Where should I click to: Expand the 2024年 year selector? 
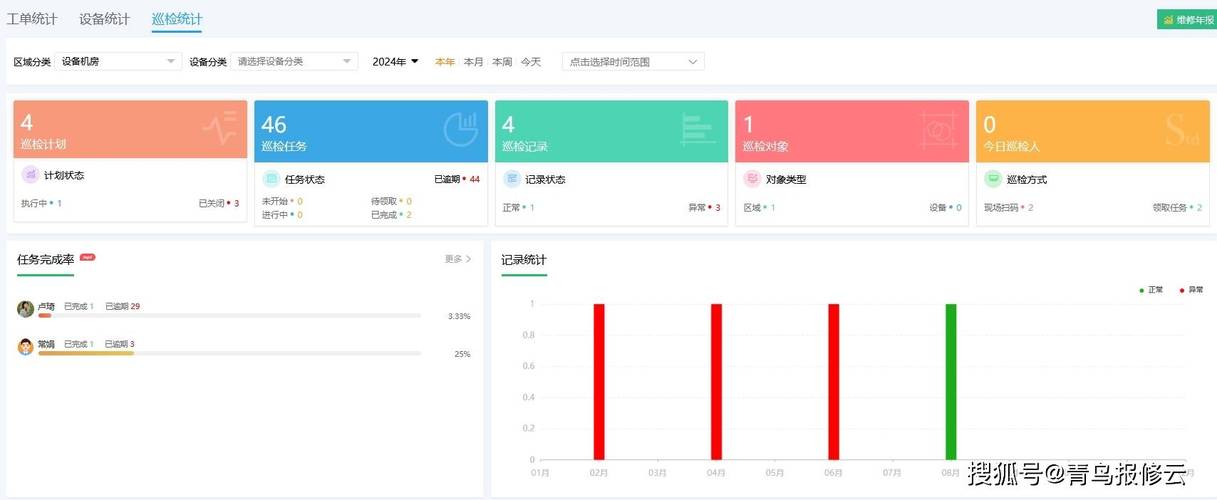[395, 61]
